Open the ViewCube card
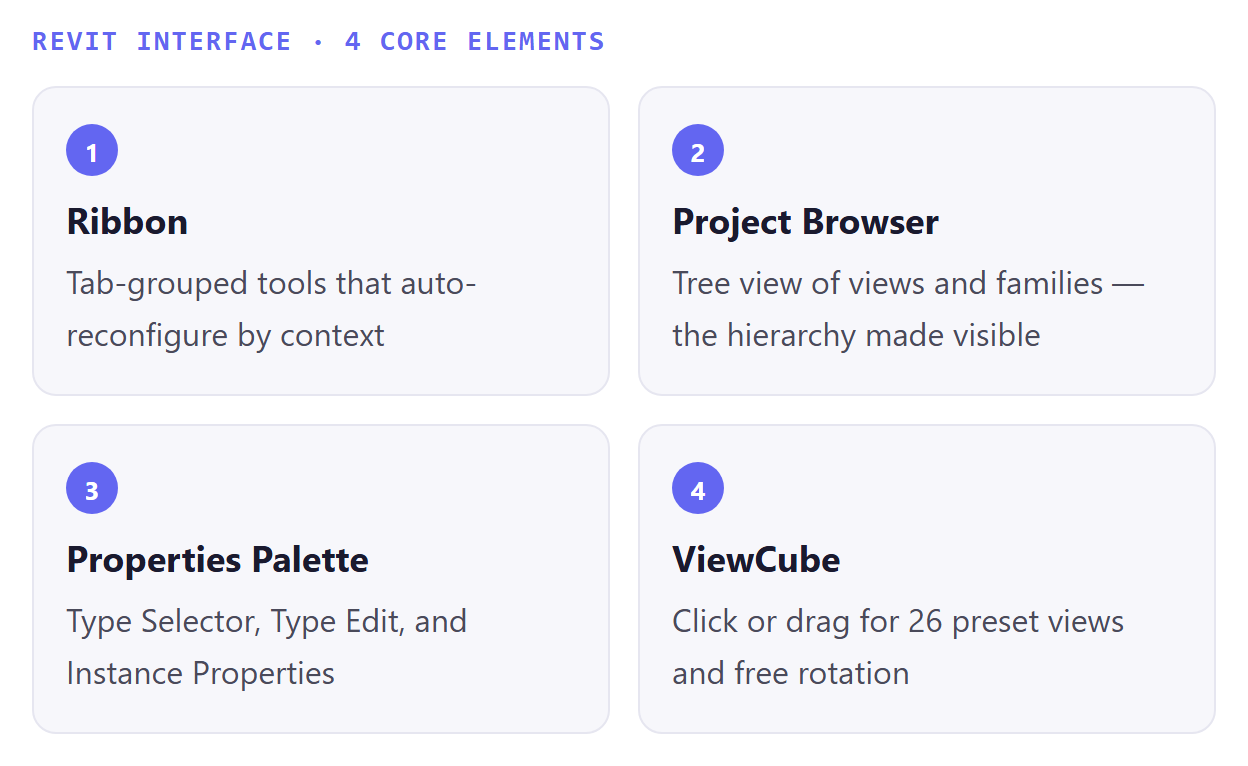Image resolution: width=1248 pixels, height=766 pixels. coord(927,579)
